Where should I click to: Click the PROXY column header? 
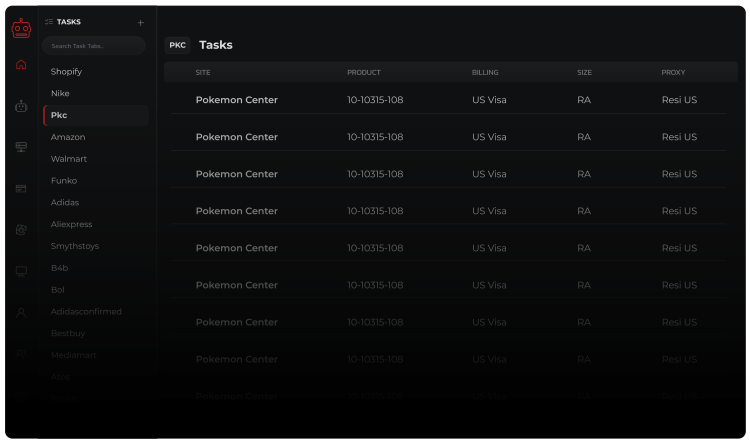coord(673,73)
